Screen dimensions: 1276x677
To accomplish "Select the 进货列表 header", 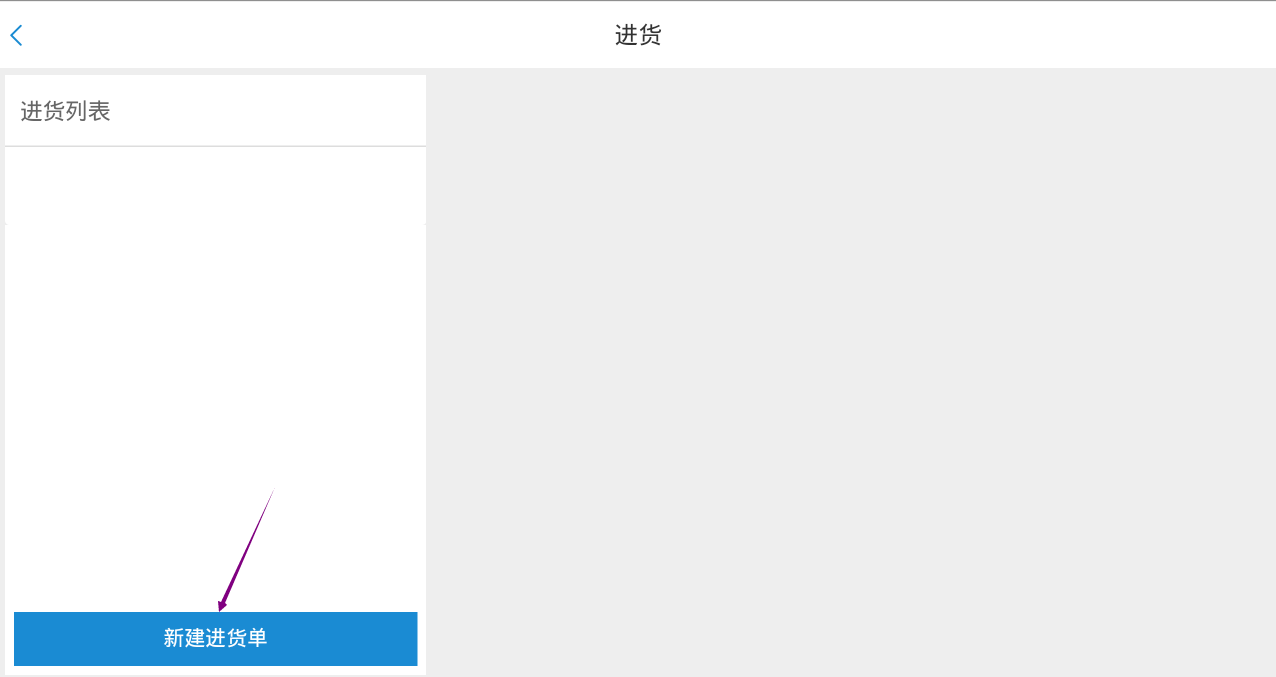I will coord(215,111).
